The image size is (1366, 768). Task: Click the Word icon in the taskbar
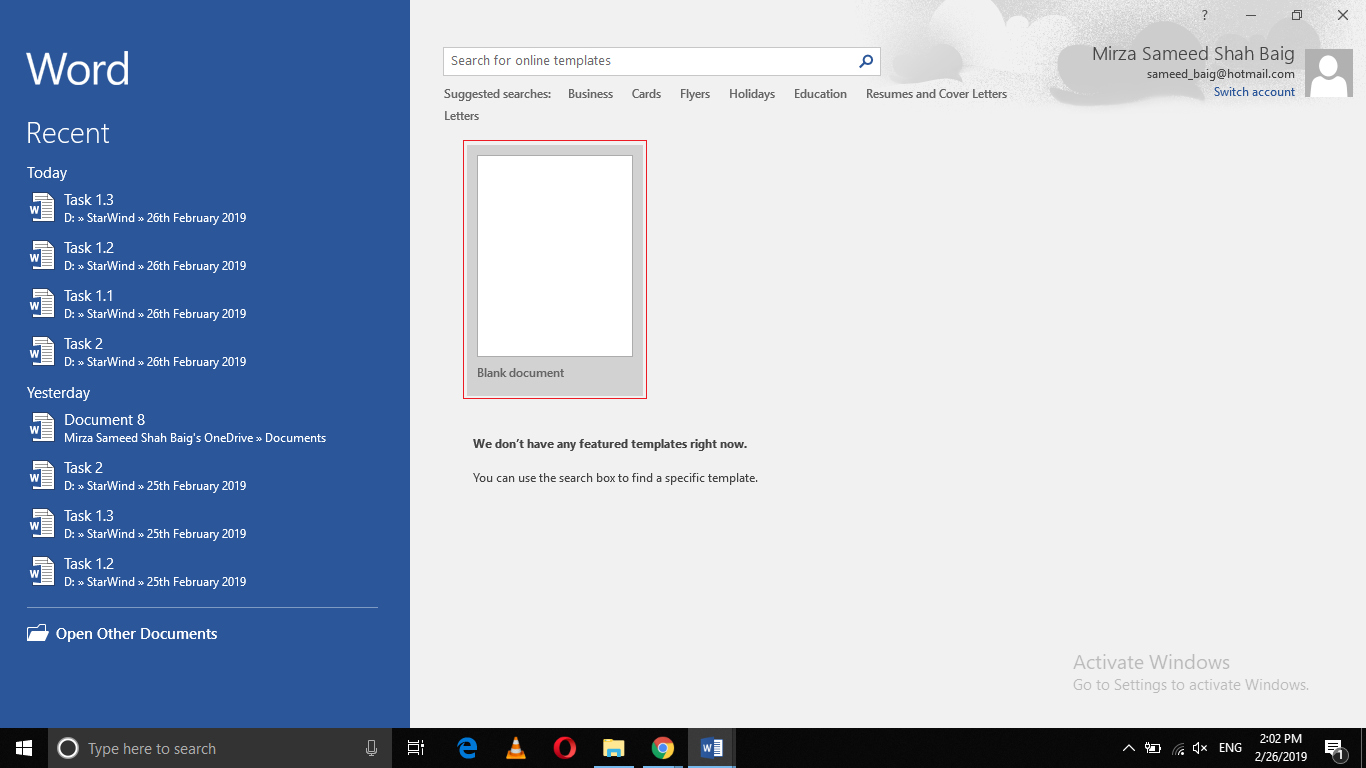tap(712, 748)
